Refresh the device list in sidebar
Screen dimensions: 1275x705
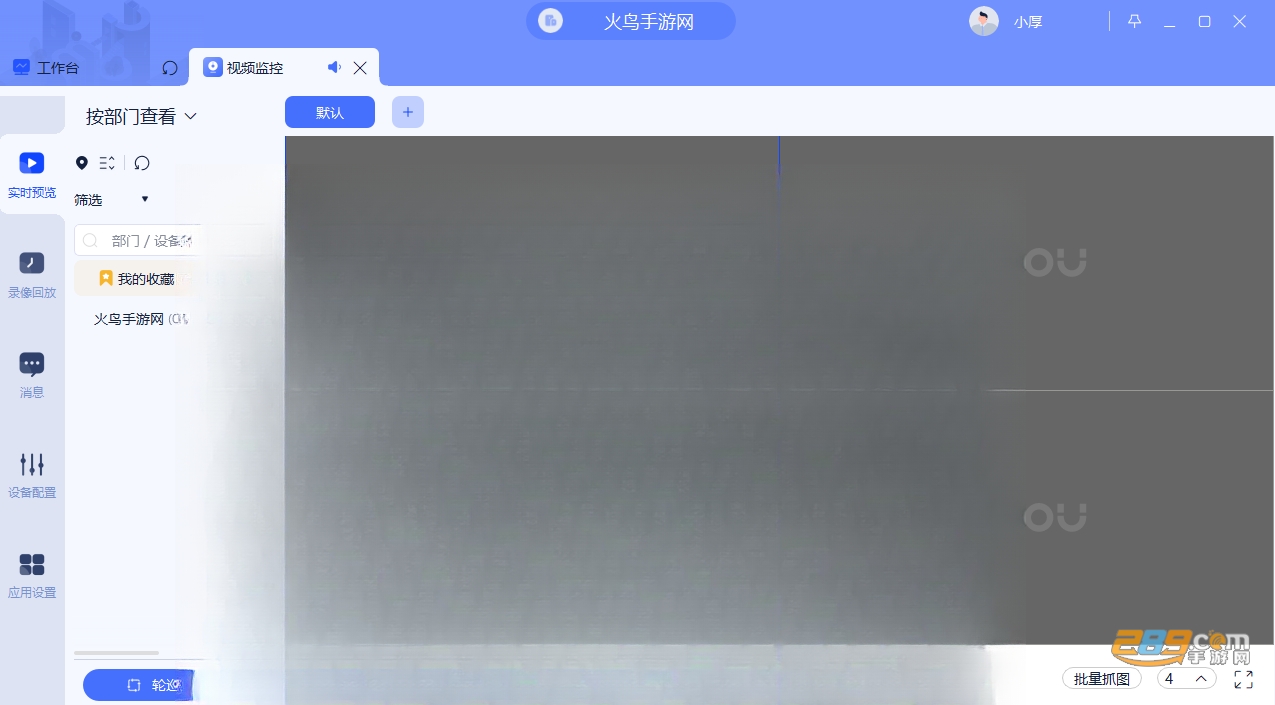pyautogui.click(x=142, y=163)
